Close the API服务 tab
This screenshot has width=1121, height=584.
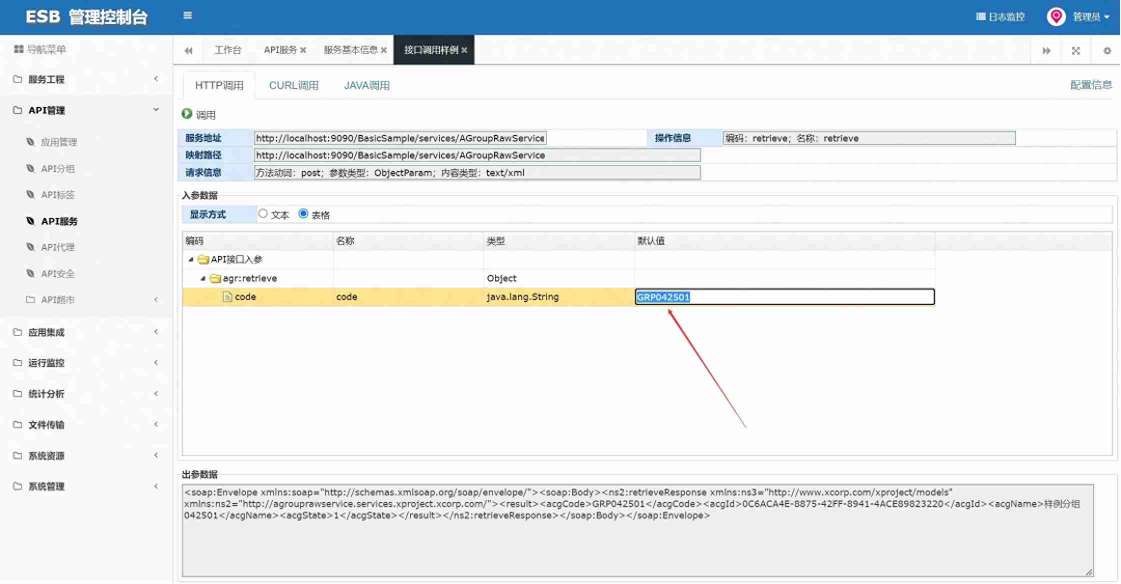303,50
